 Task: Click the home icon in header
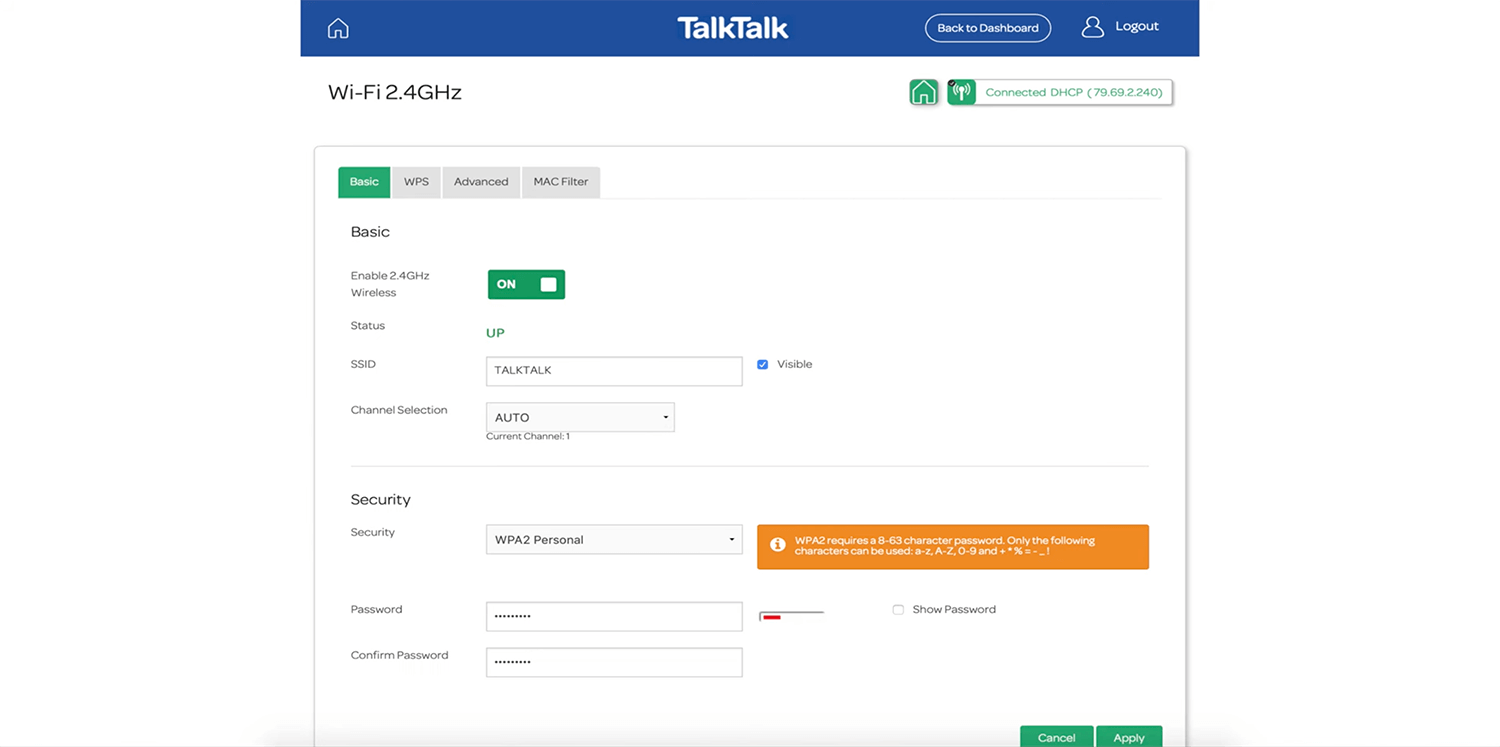click(338, 28)
